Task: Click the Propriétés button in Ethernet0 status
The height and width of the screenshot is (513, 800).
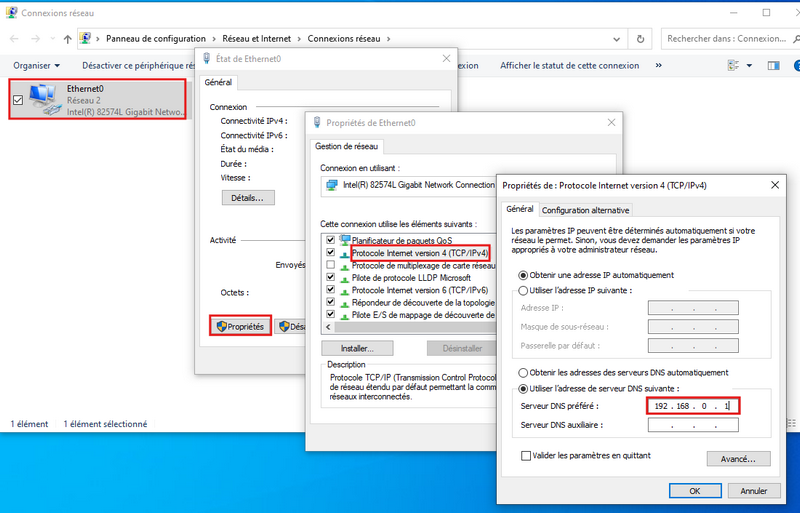Action: pos(240,326)
